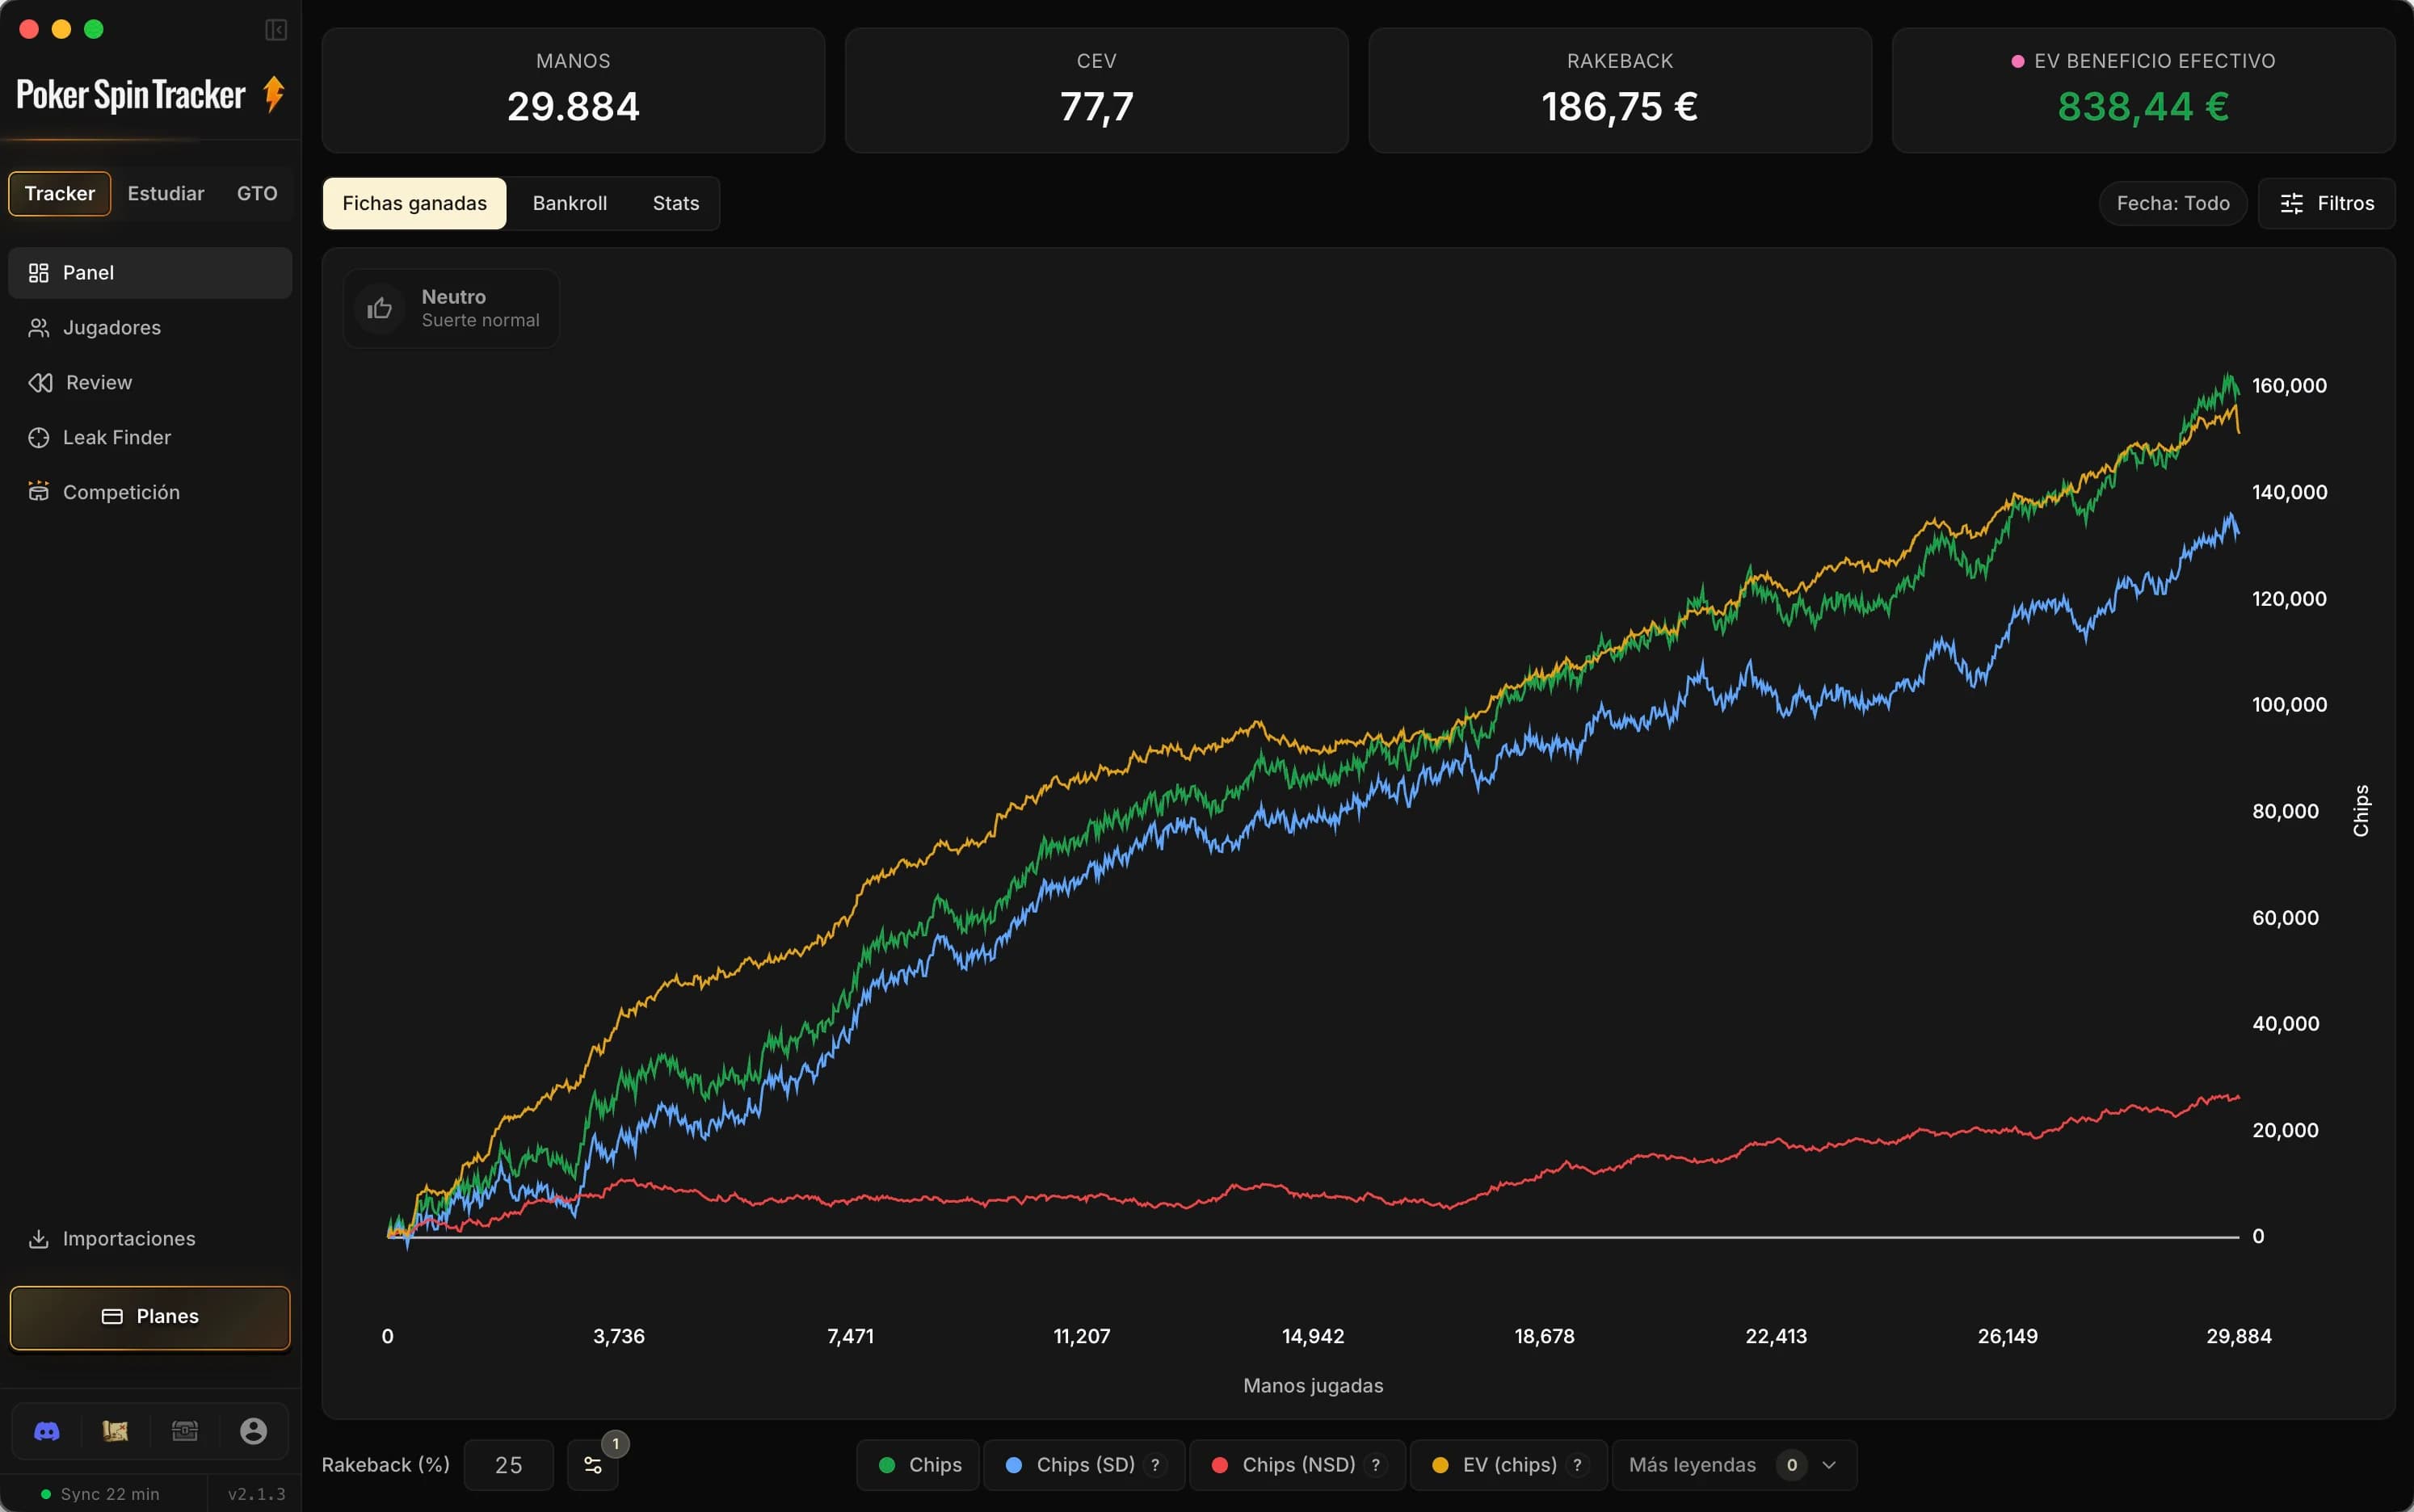Open the treasure map icon
This screenshot has height=1512, width=2414.
tap(115, 1431)
